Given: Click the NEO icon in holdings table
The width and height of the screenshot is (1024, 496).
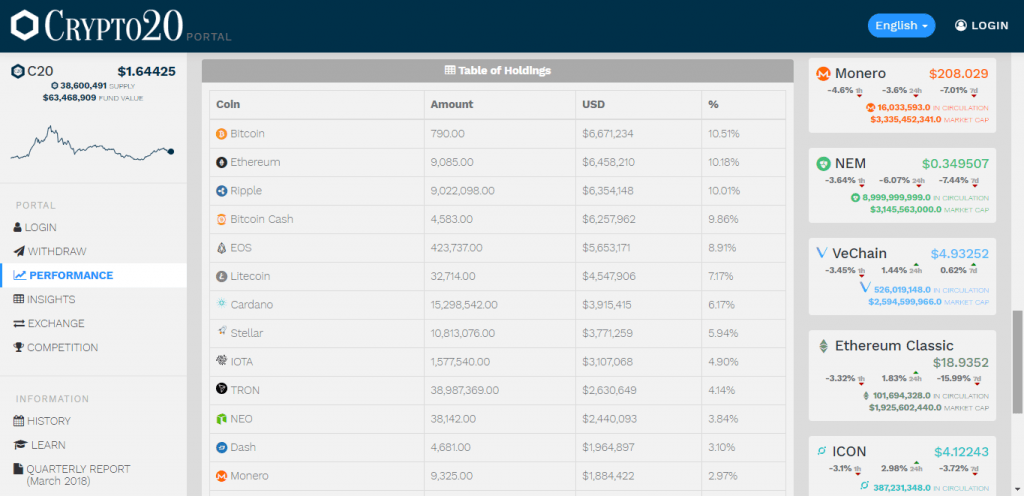Looking at the screenshot, I should [x=221, y=418].
